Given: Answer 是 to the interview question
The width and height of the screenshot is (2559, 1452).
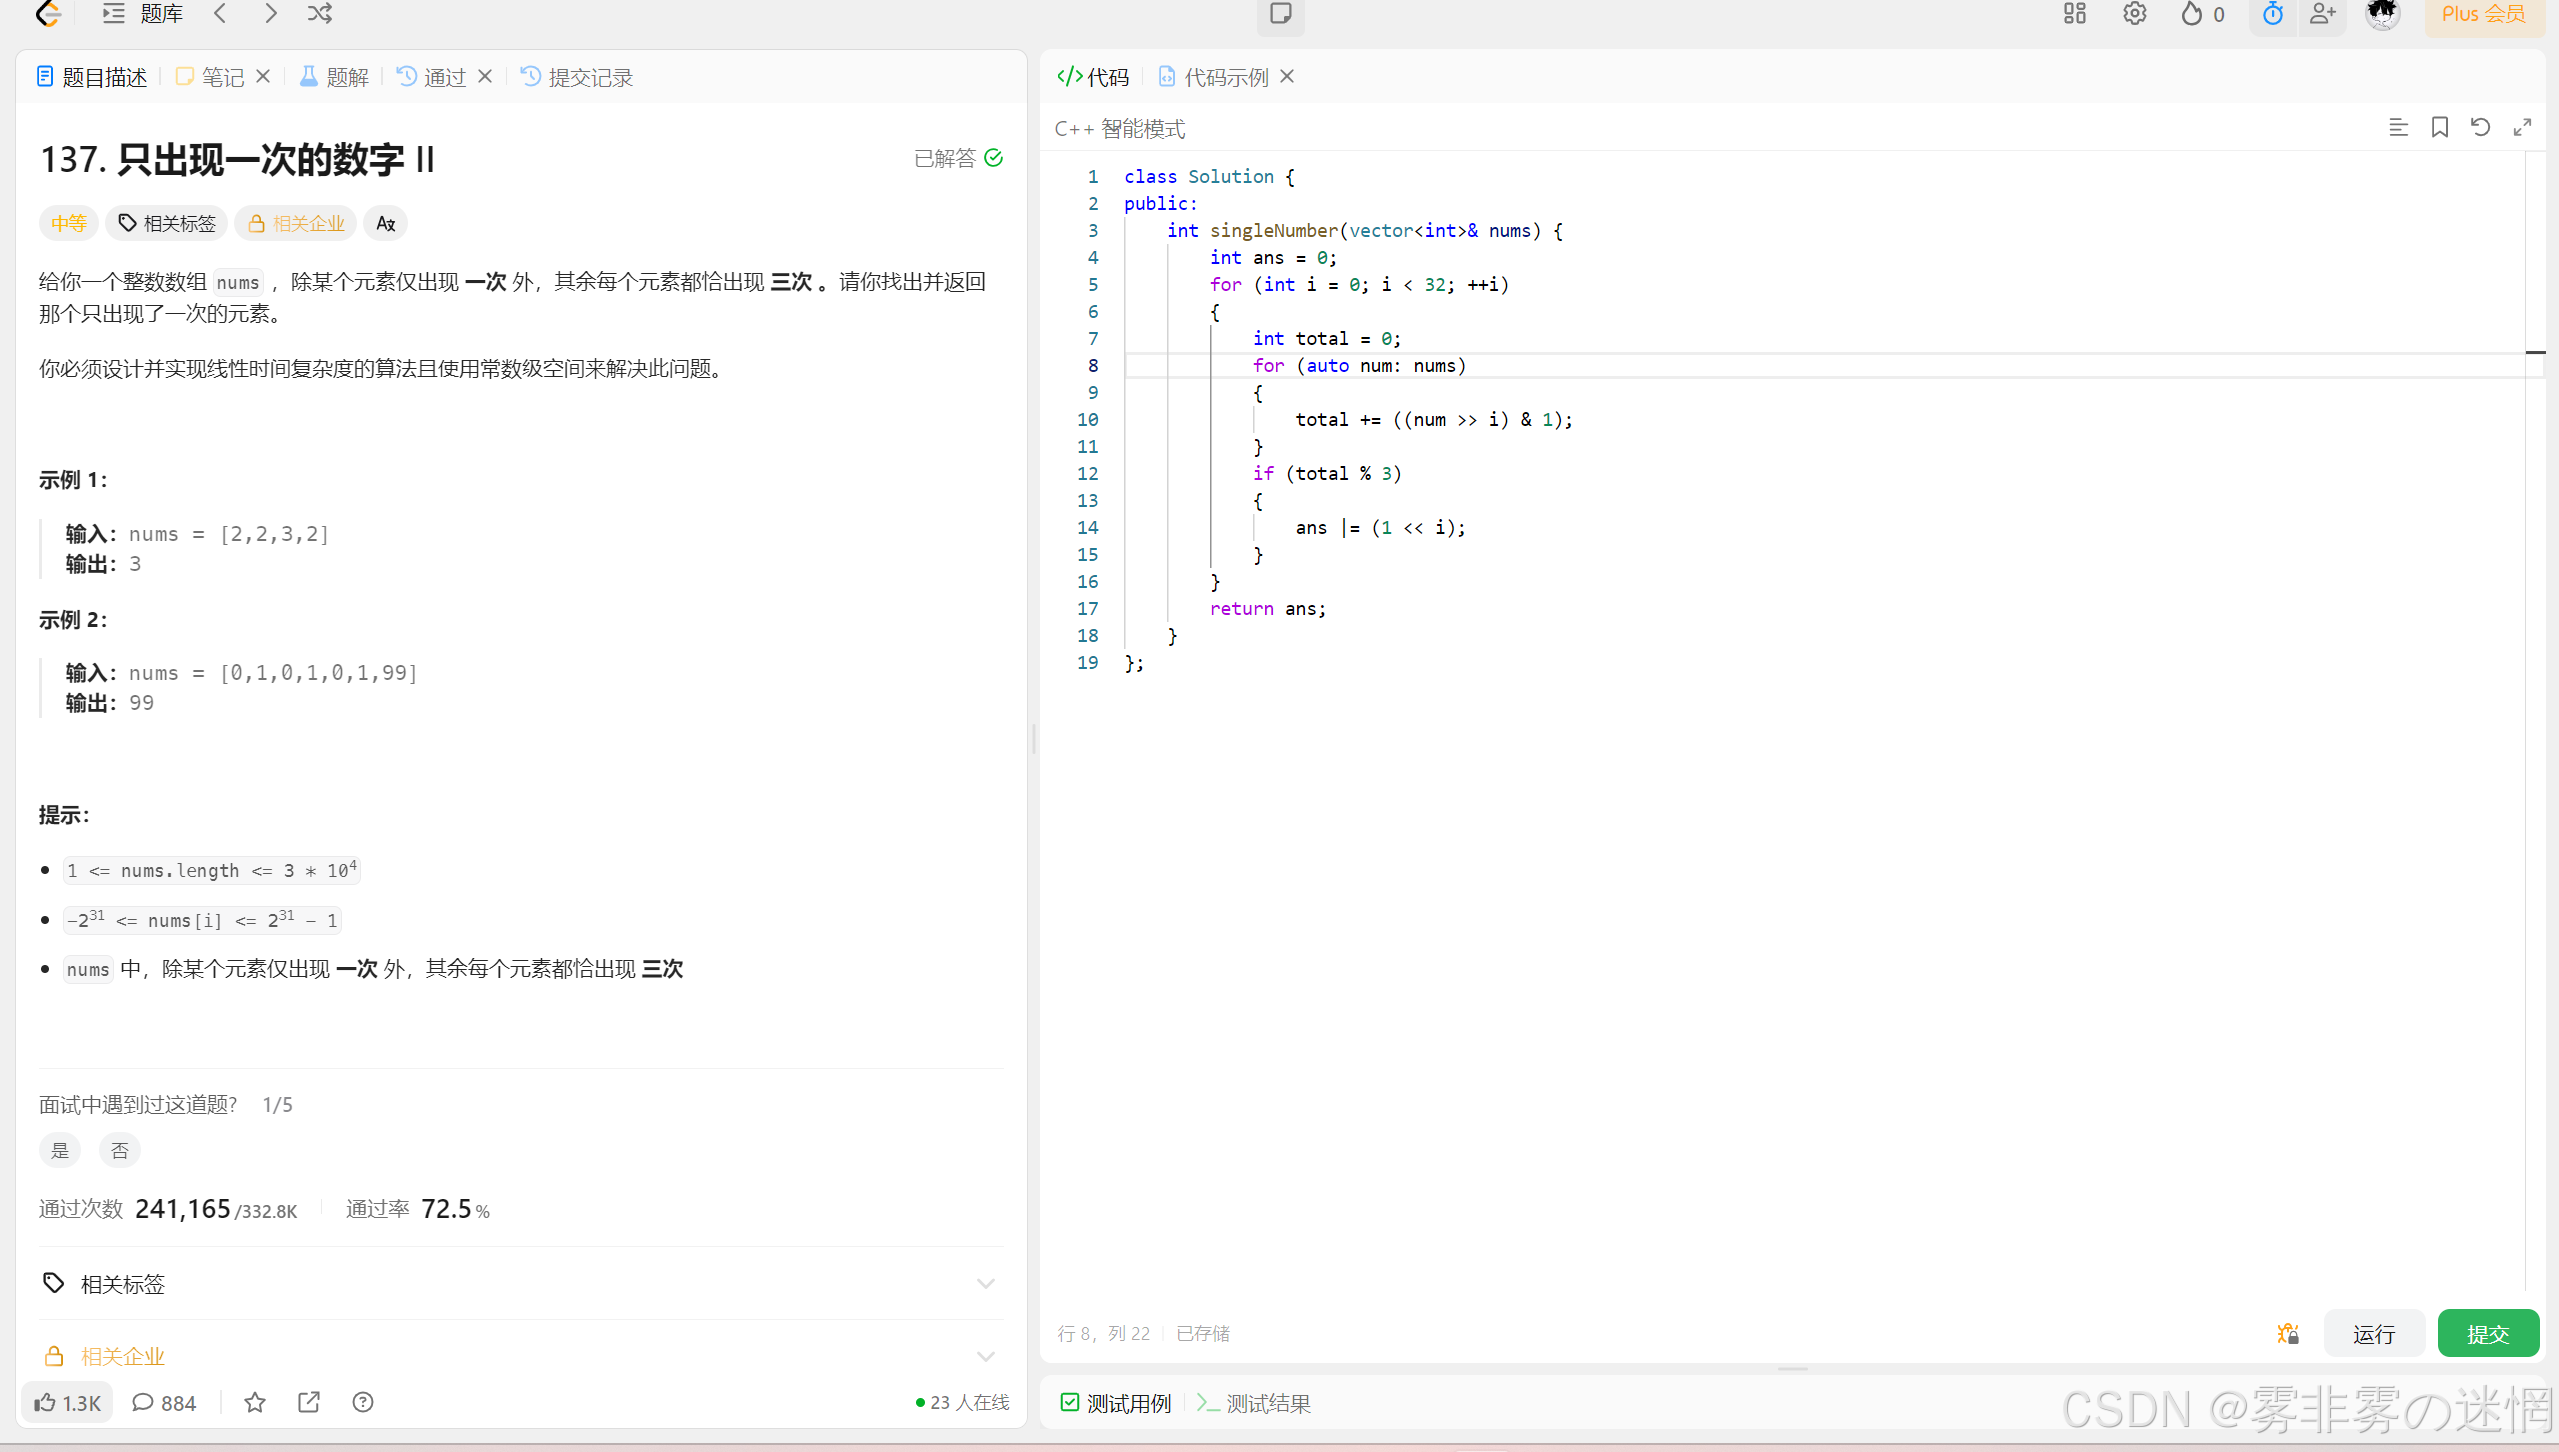Looking at the screenshot, I should tap(60, 1150).
